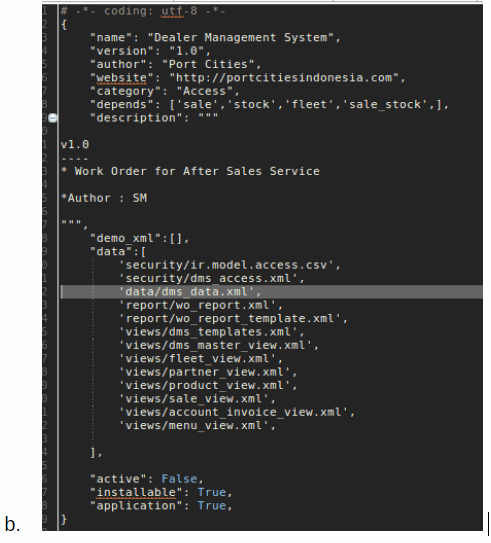Viewport: 491px width, 543px height.
Task: Select the highlighted 'data/dms_data.xml' line
Action: pyautogui.click(x=272, y=292)
